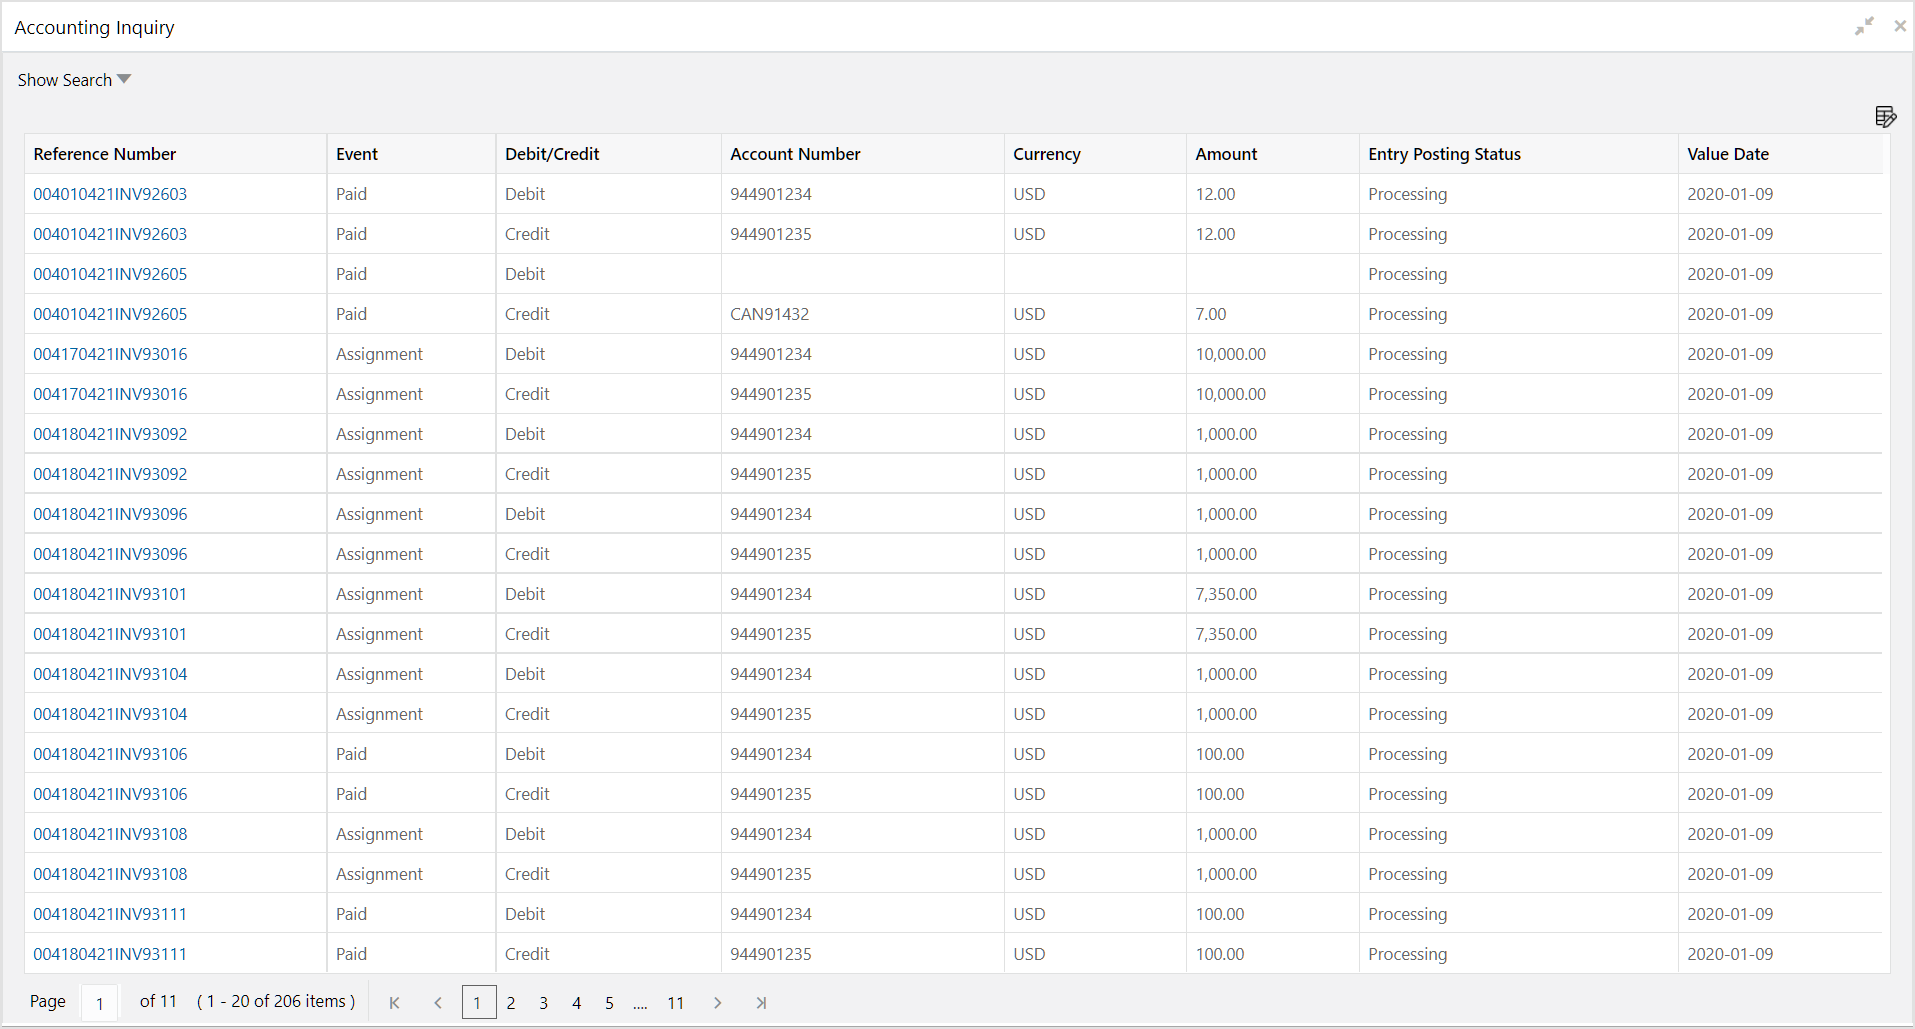Screen dimensions: 1915x1029
Task: Click the Page number input field
Action: click(x=100, y=1003)
